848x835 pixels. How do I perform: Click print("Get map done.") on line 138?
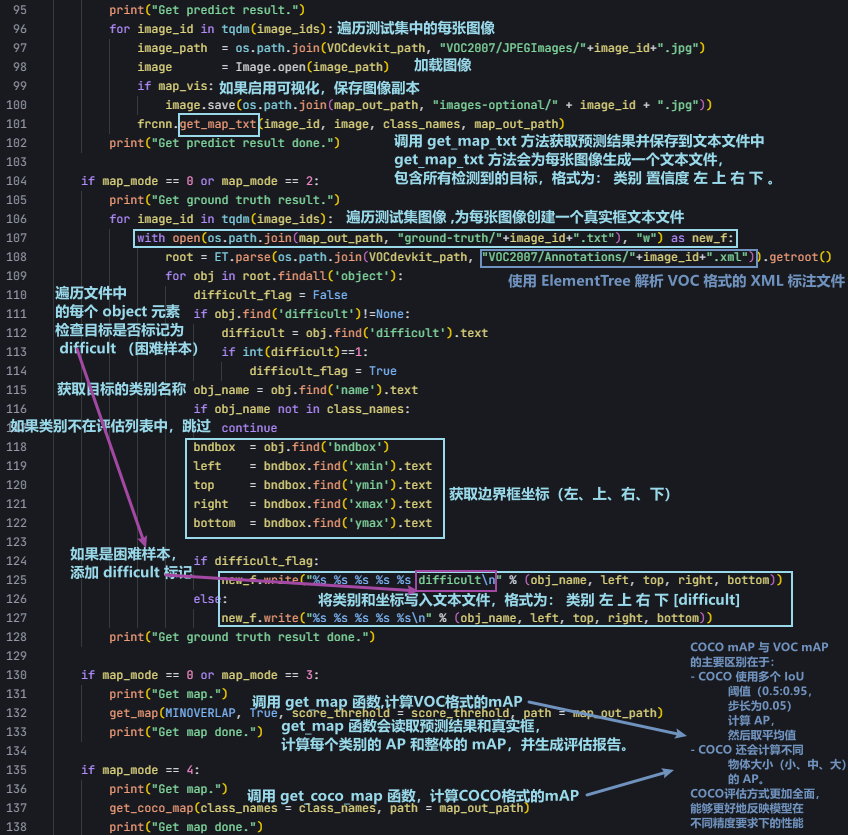click(x=186, y=827)
